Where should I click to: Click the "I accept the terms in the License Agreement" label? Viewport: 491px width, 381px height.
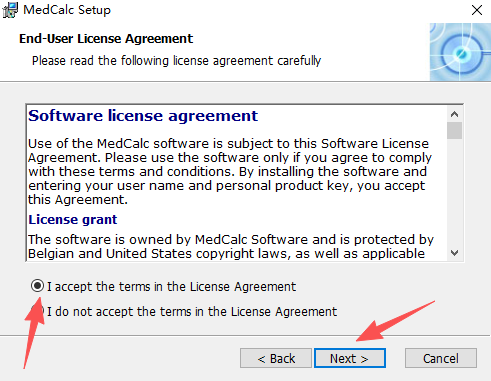(171, 287)
